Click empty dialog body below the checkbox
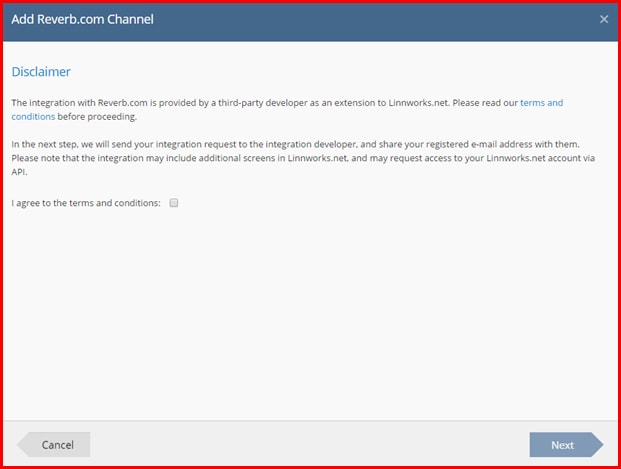This screenshot has width=621, height=469. 310,313
